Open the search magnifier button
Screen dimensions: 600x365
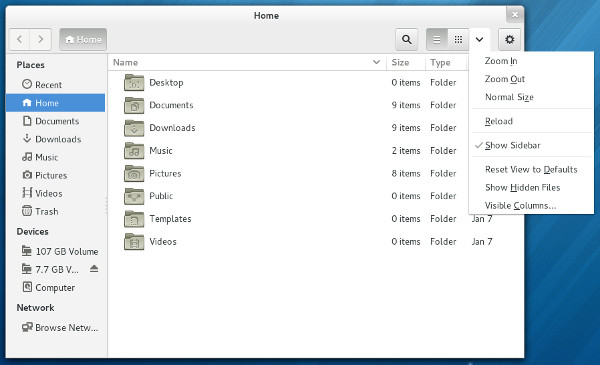pyautogui.click(x=406, y=39)
